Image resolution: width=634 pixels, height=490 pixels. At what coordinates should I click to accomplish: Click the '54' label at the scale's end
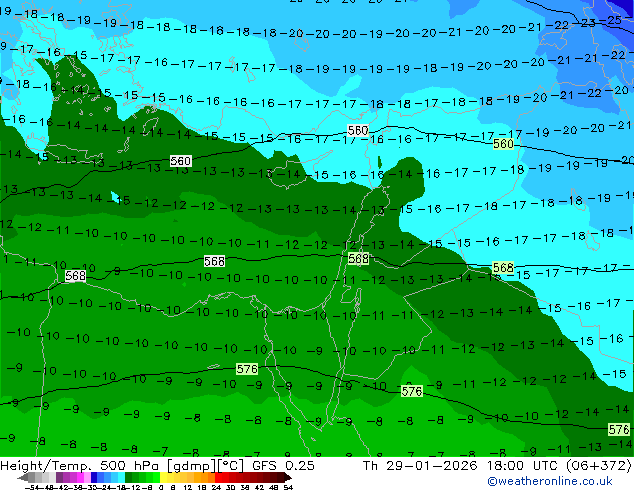coord(288,487)
